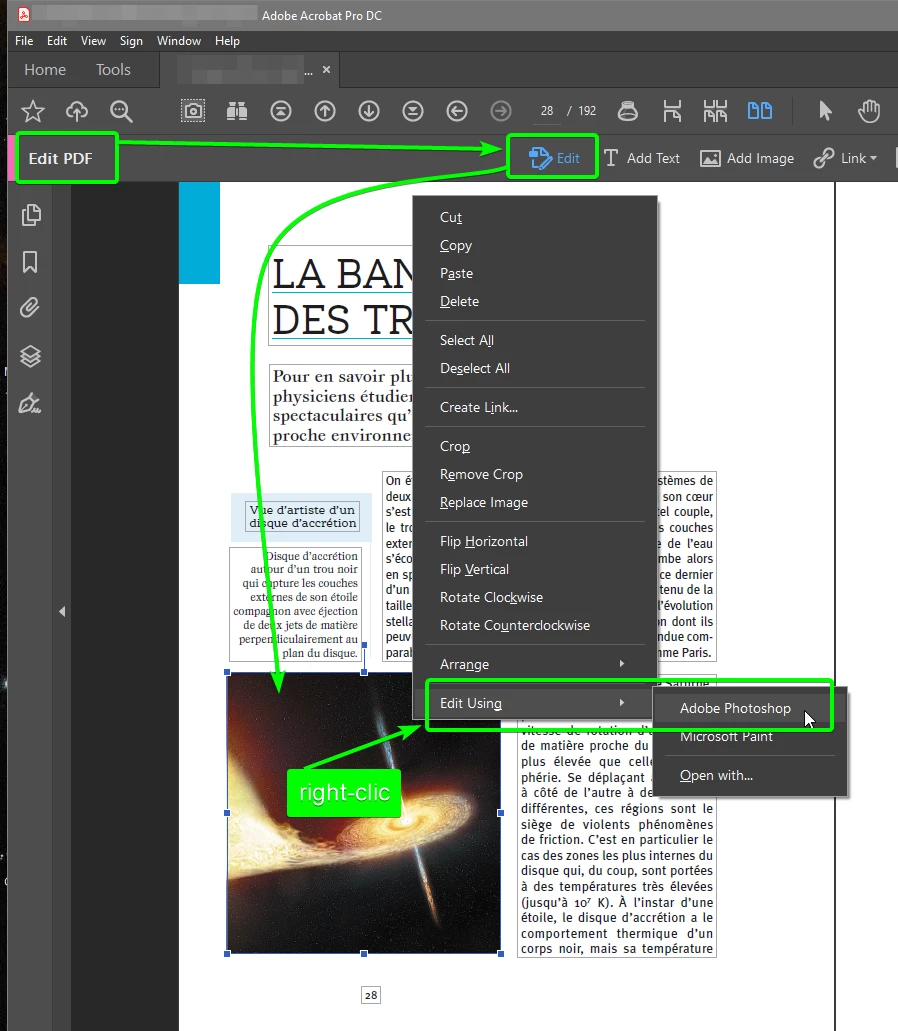Open the Edit menu in menu bar
The width and height of the screenshot is (898, 1031).
tap(57, 41)
